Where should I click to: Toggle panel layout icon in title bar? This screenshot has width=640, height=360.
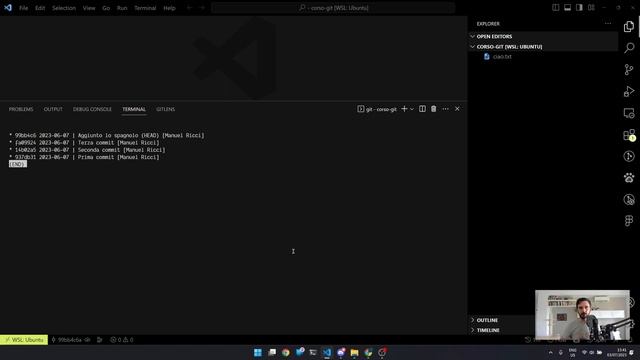567,8
